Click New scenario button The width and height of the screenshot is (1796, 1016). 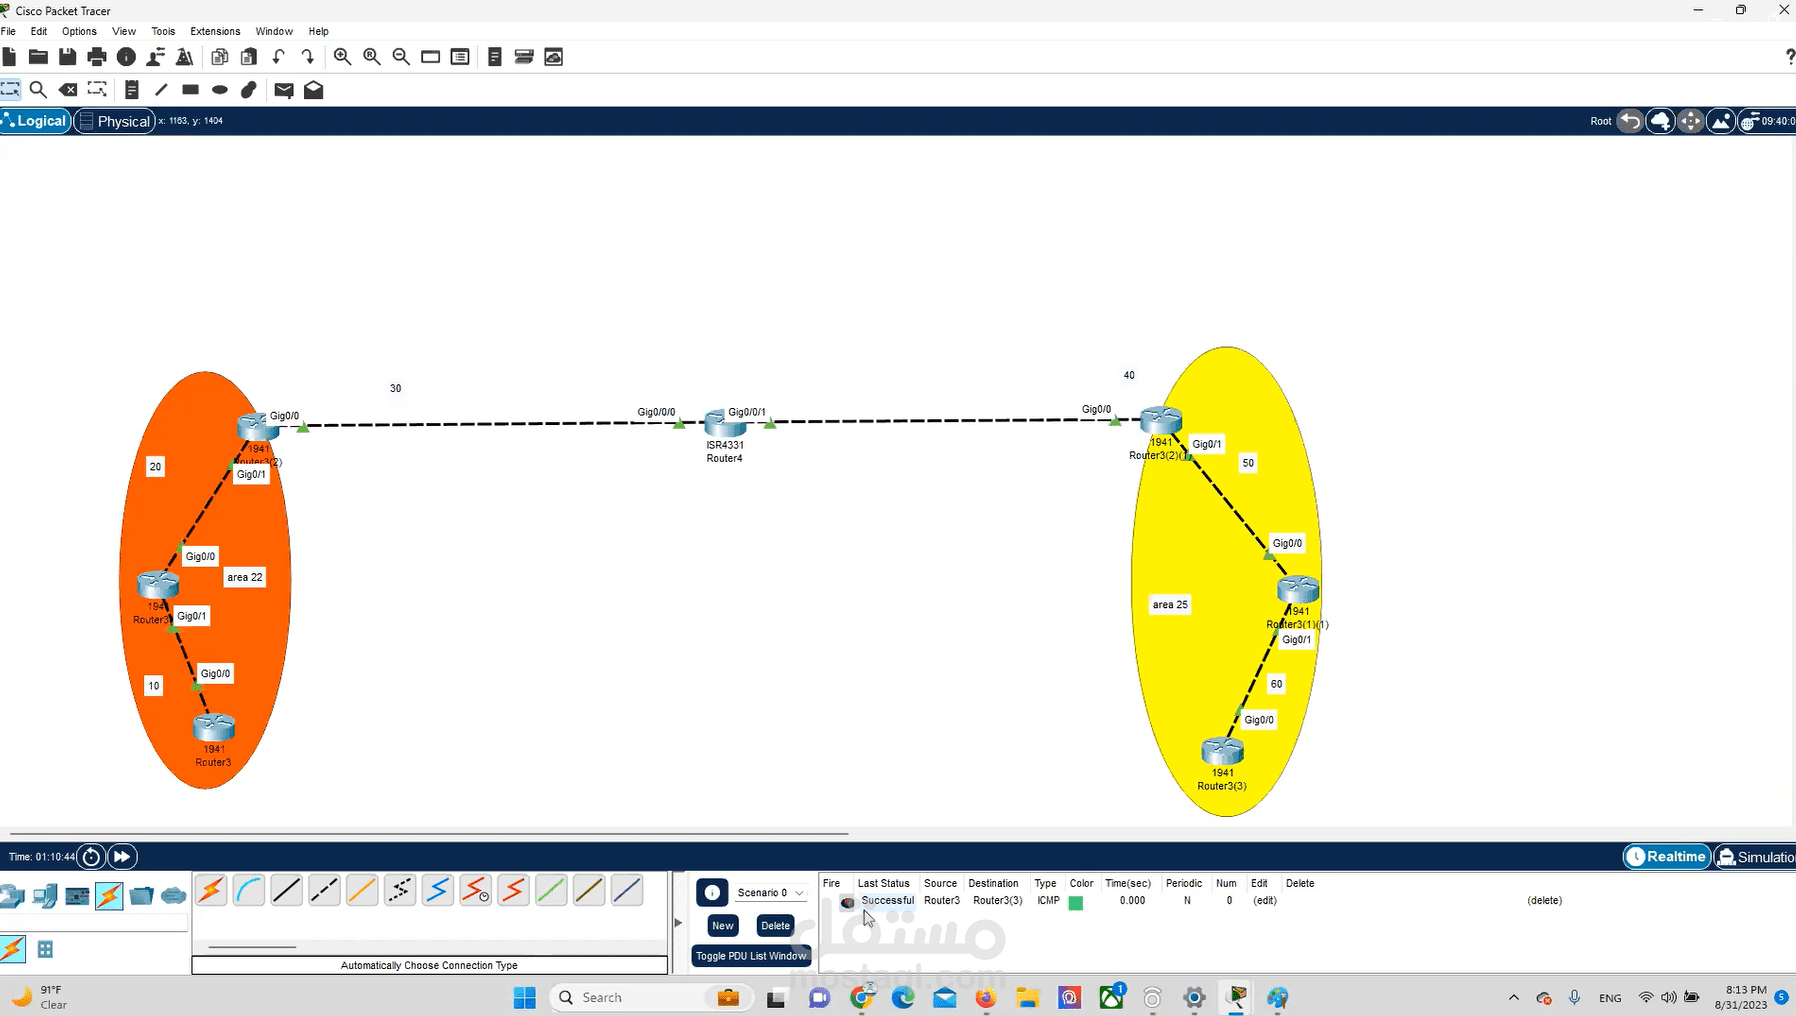(723, 926)
